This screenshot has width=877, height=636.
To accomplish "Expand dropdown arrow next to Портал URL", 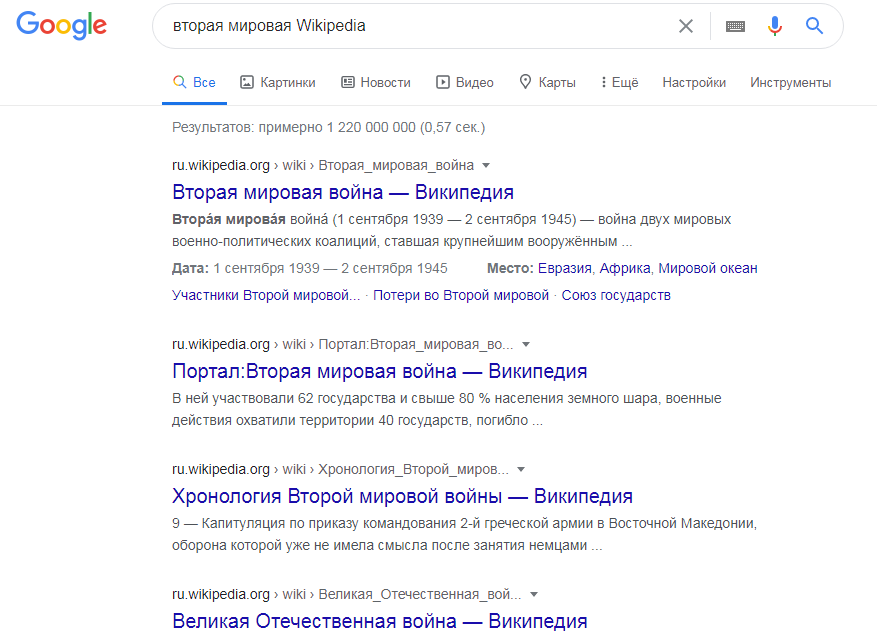I will [526, 345].
